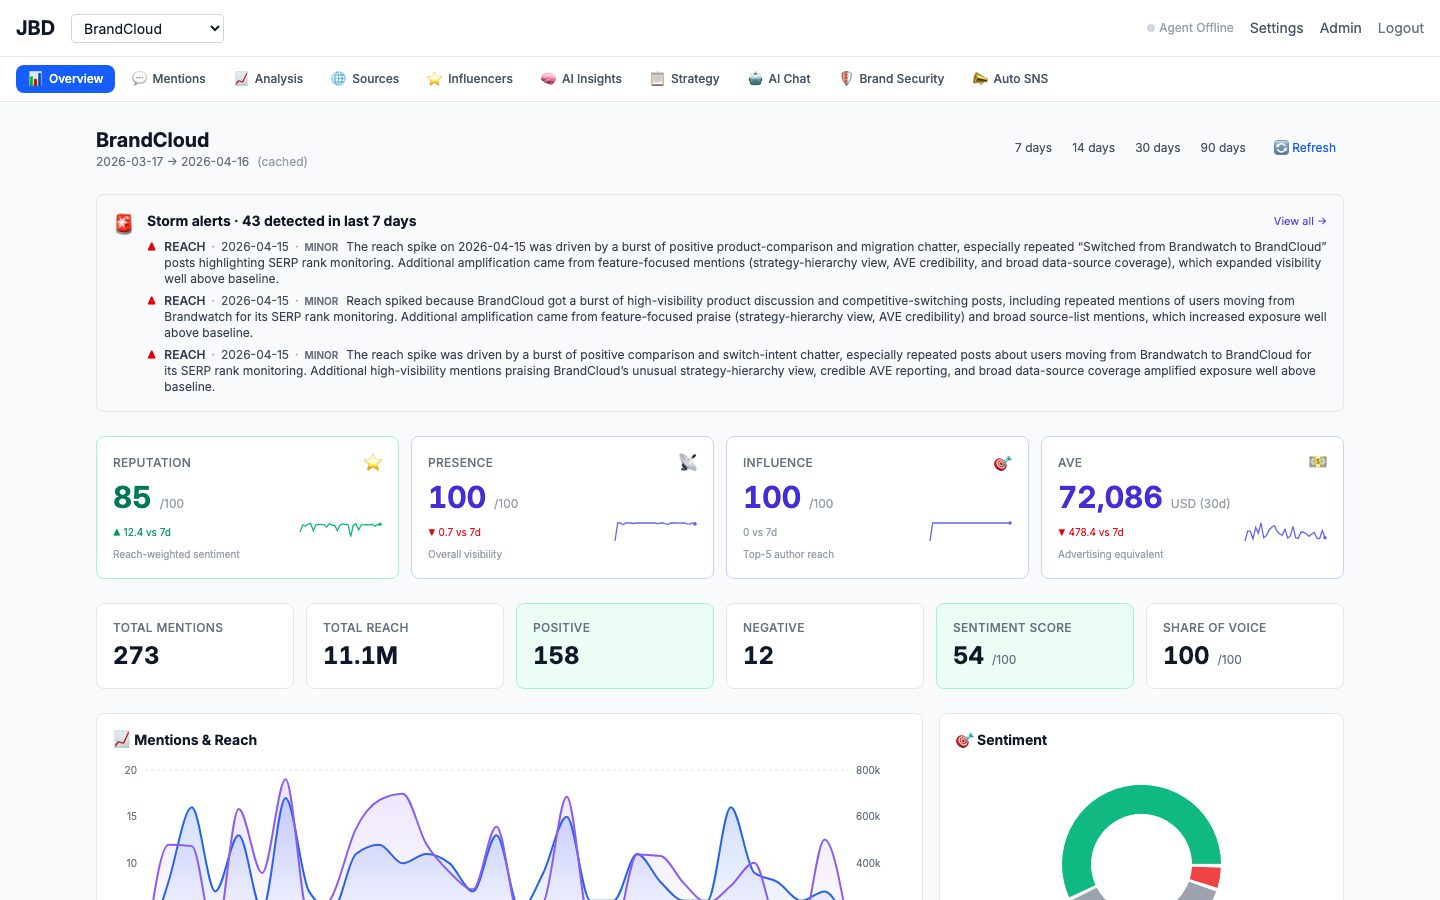Click the Strategy notepad icon
This screenshot has height=900, width=1440.
click(657, 79)
